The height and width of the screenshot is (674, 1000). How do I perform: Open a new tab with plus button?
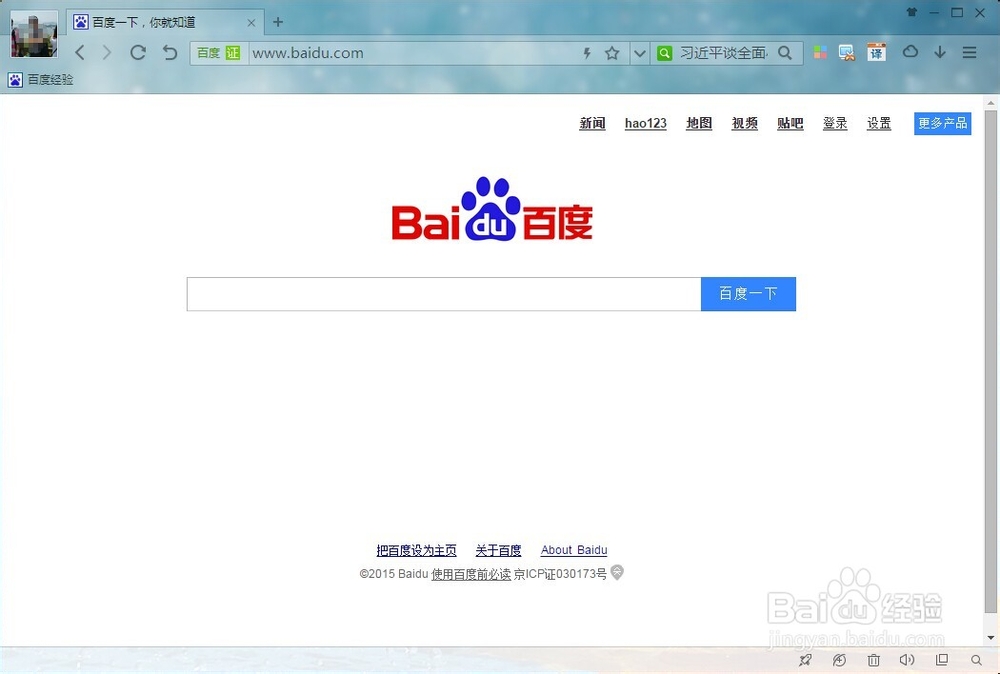point(277,22)
